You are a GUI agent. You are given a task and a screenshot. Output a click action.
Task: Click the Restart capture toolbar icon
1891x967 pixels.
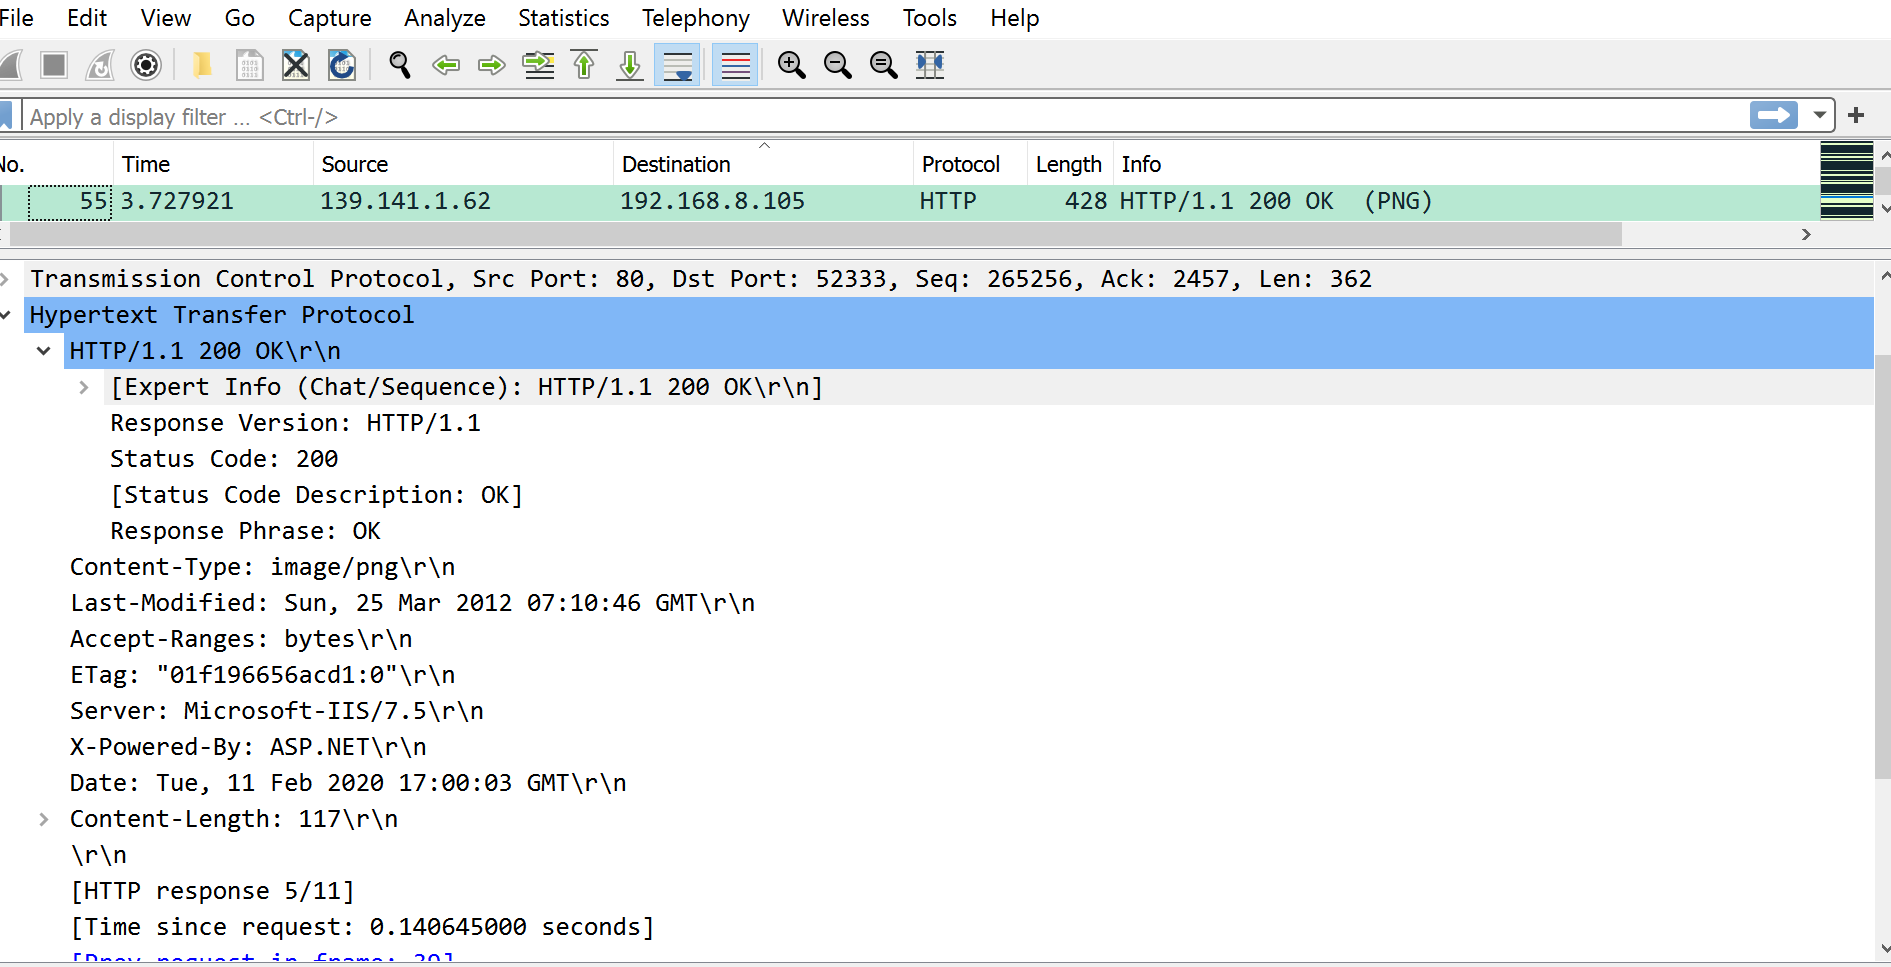99,65
